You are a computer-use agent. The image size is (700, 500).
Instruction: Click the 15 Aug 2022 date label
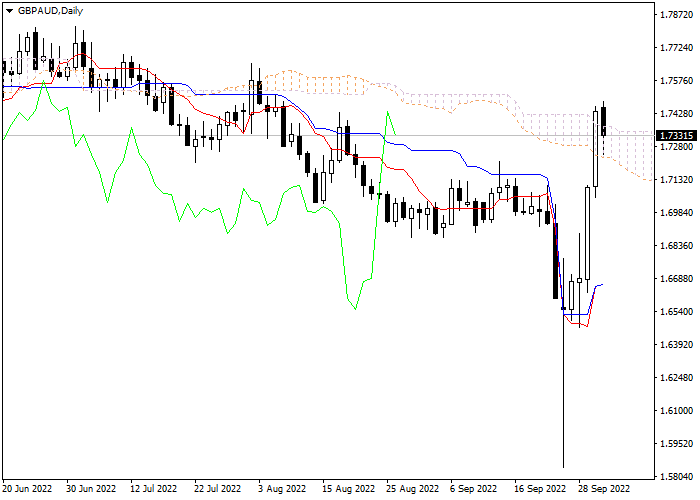pos(348,489)
